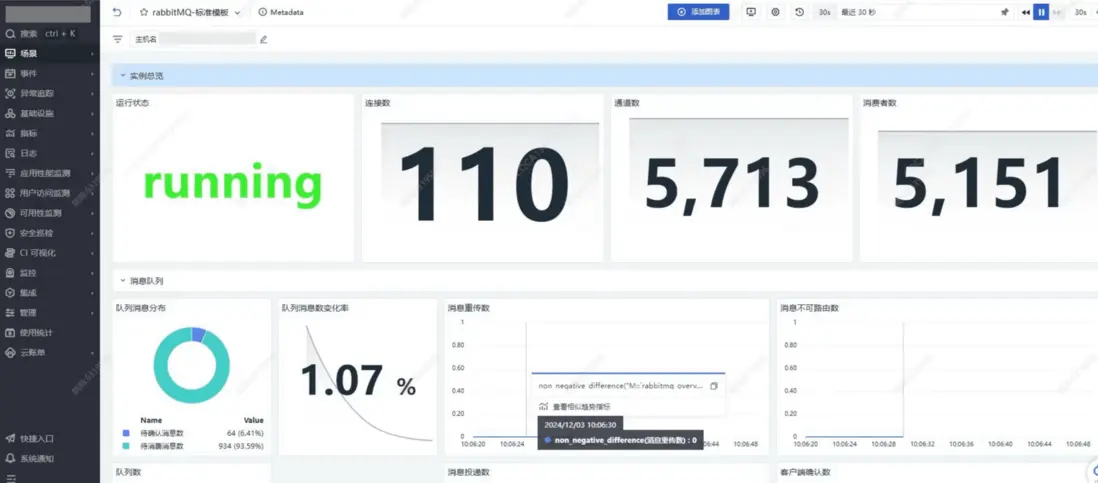Click the 日志 sidebar icon
Screen dimensions: 1098x483
10,153
